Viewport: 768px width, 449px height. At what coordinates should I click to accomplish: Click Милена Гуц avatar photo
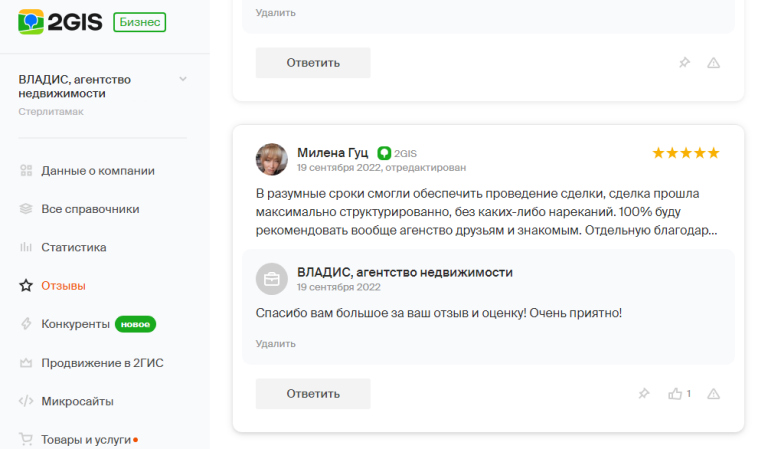point(272,159)
